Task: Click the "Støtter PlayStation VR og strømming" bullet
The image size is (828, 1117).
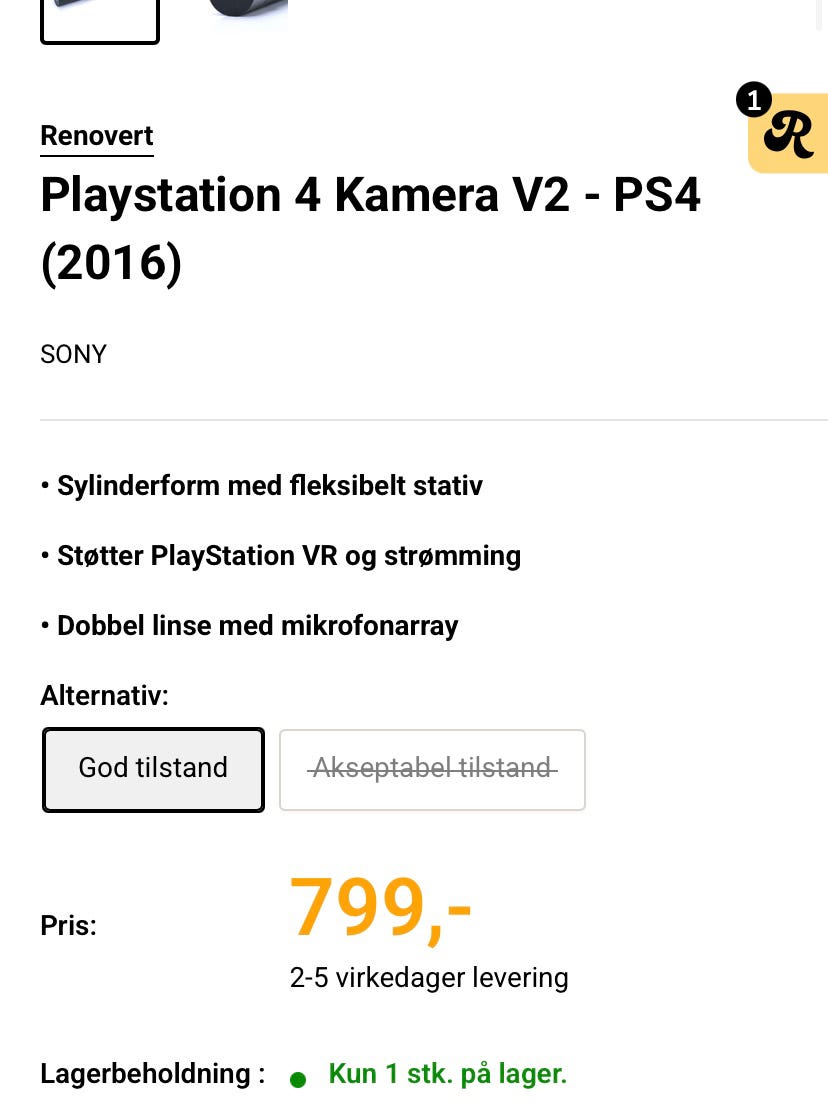Action: pos(288,556)
